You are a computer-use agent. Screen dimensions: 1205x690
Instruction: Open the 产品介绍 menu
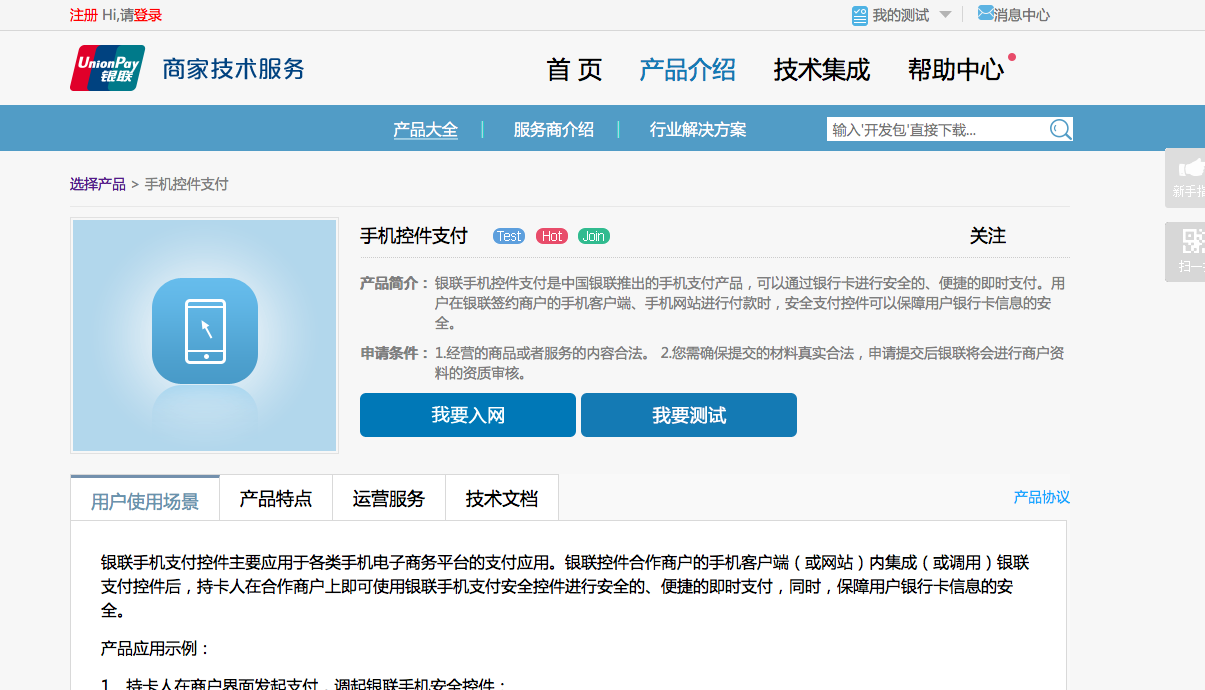pyautogui.click(x=687, y=70)
